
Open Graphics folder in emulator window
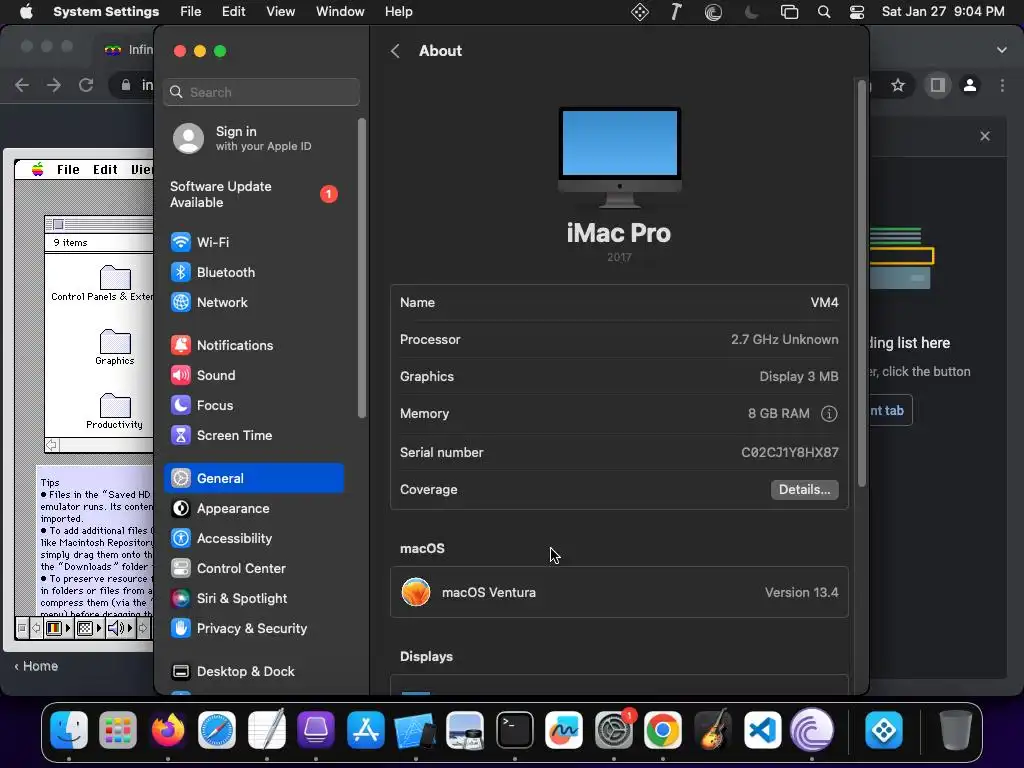coord(115,347)
